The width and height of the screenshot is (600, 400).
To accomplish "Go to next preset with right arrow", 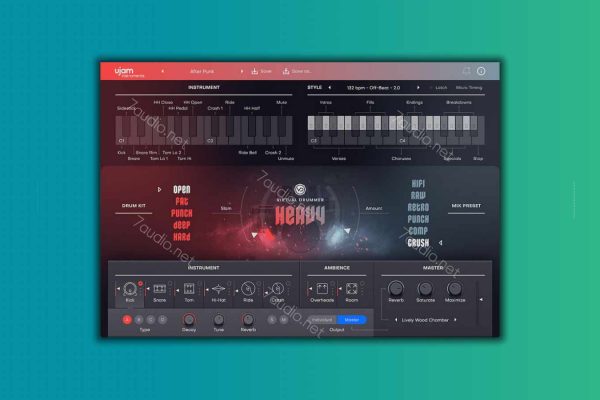I will [x=242, y=71].
